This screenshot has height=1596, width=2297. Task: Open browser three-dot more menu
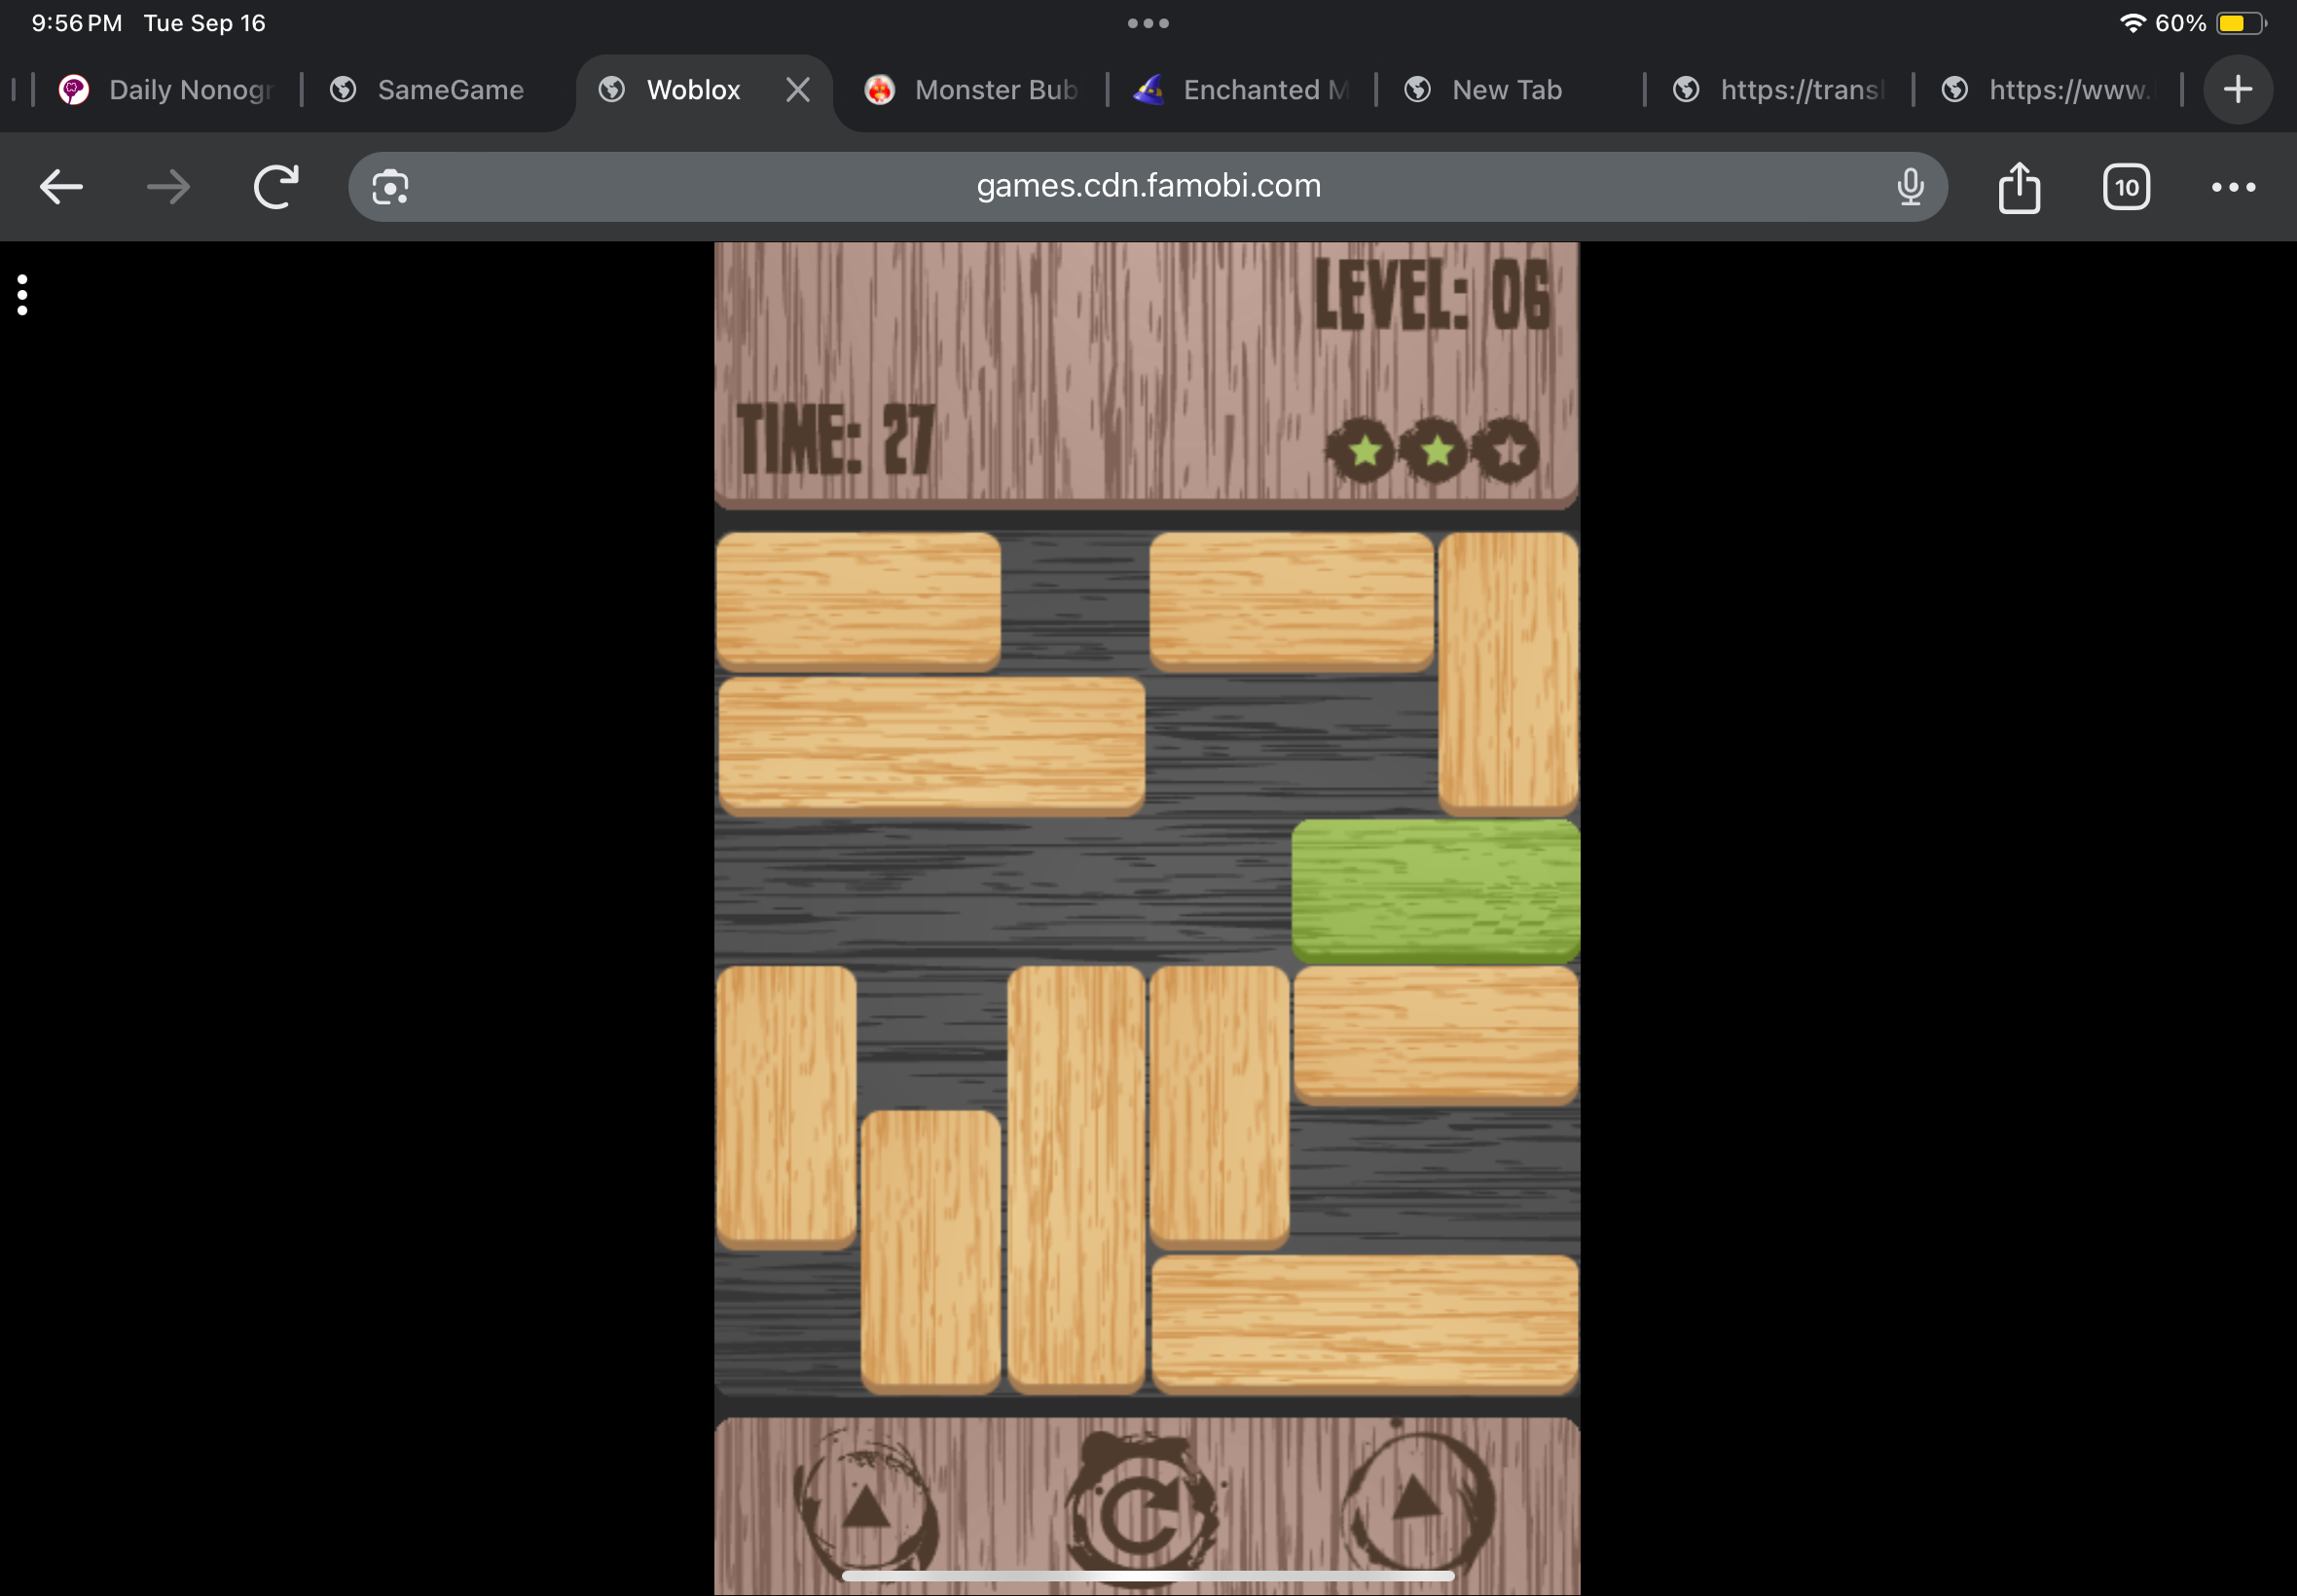coord(2233,187)
